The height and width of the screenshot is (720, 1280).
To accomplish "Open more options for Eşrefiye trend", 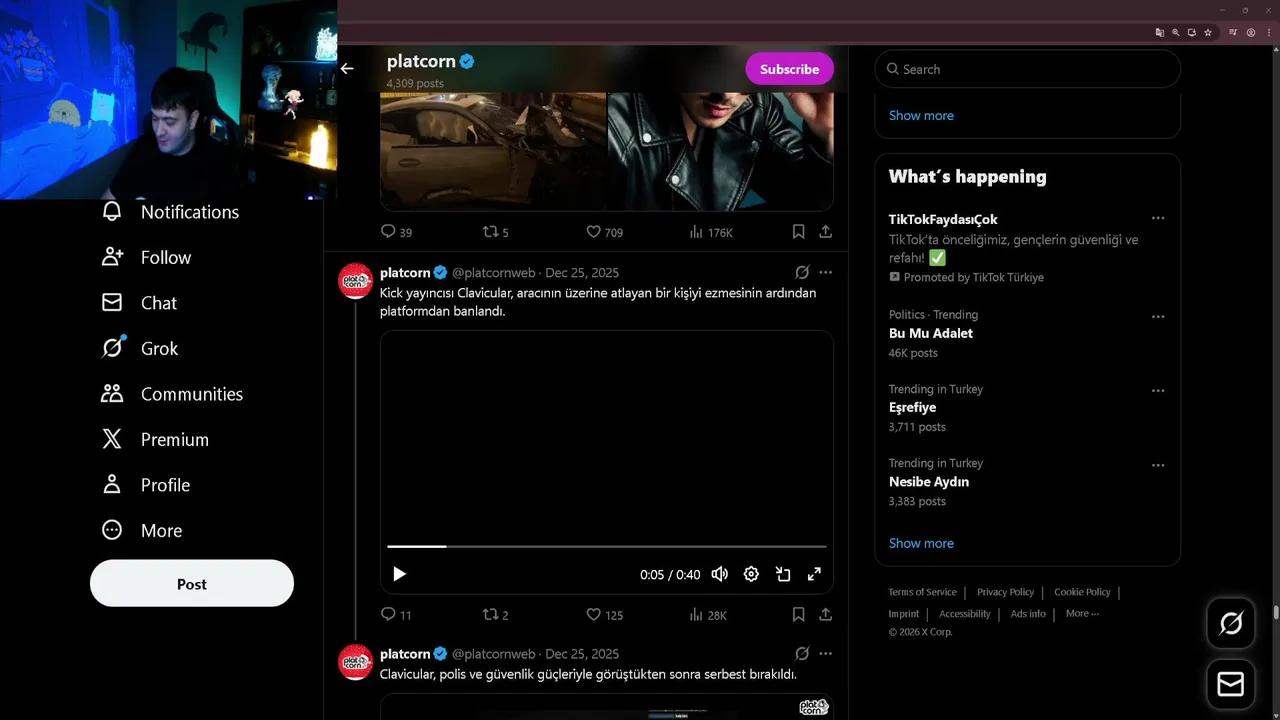I will (x=1158, y=390).
